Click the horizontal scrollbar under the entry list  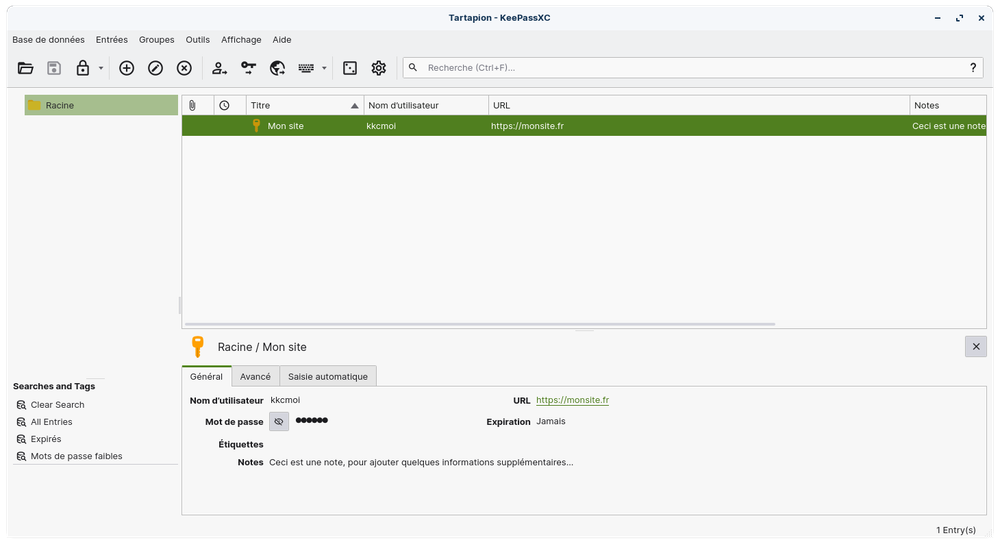click(x=480, y=324)
